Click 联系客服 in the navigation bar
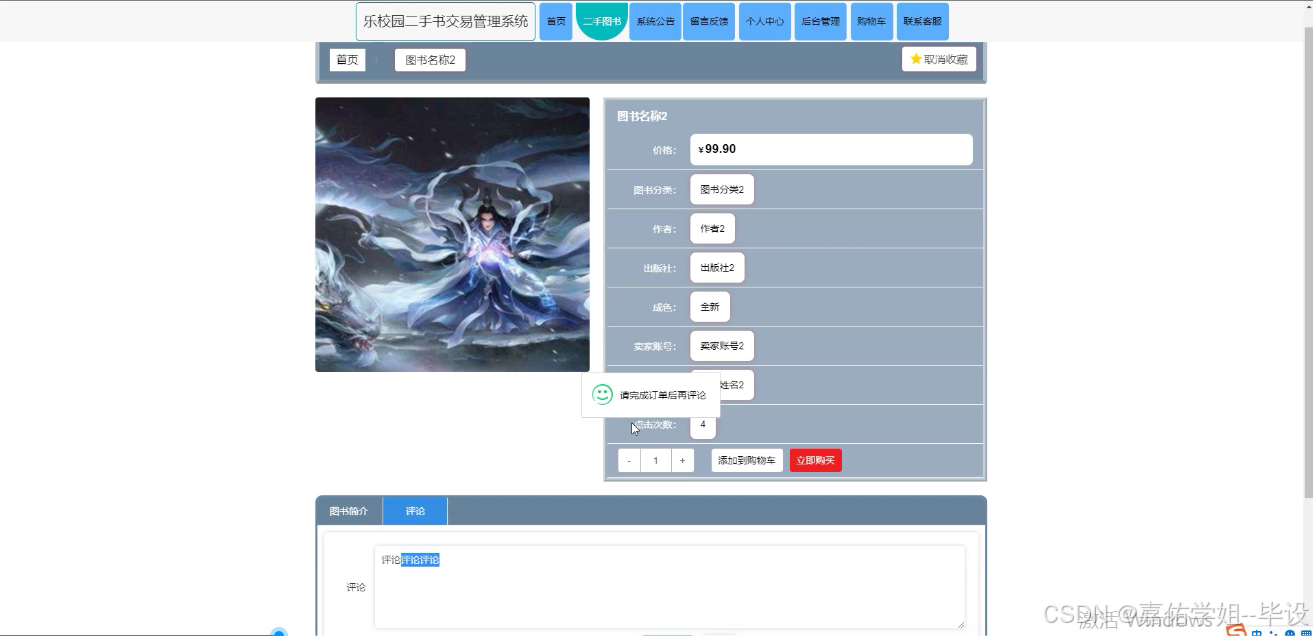This screenshot has width=1313, height=636. click(923, 22)
